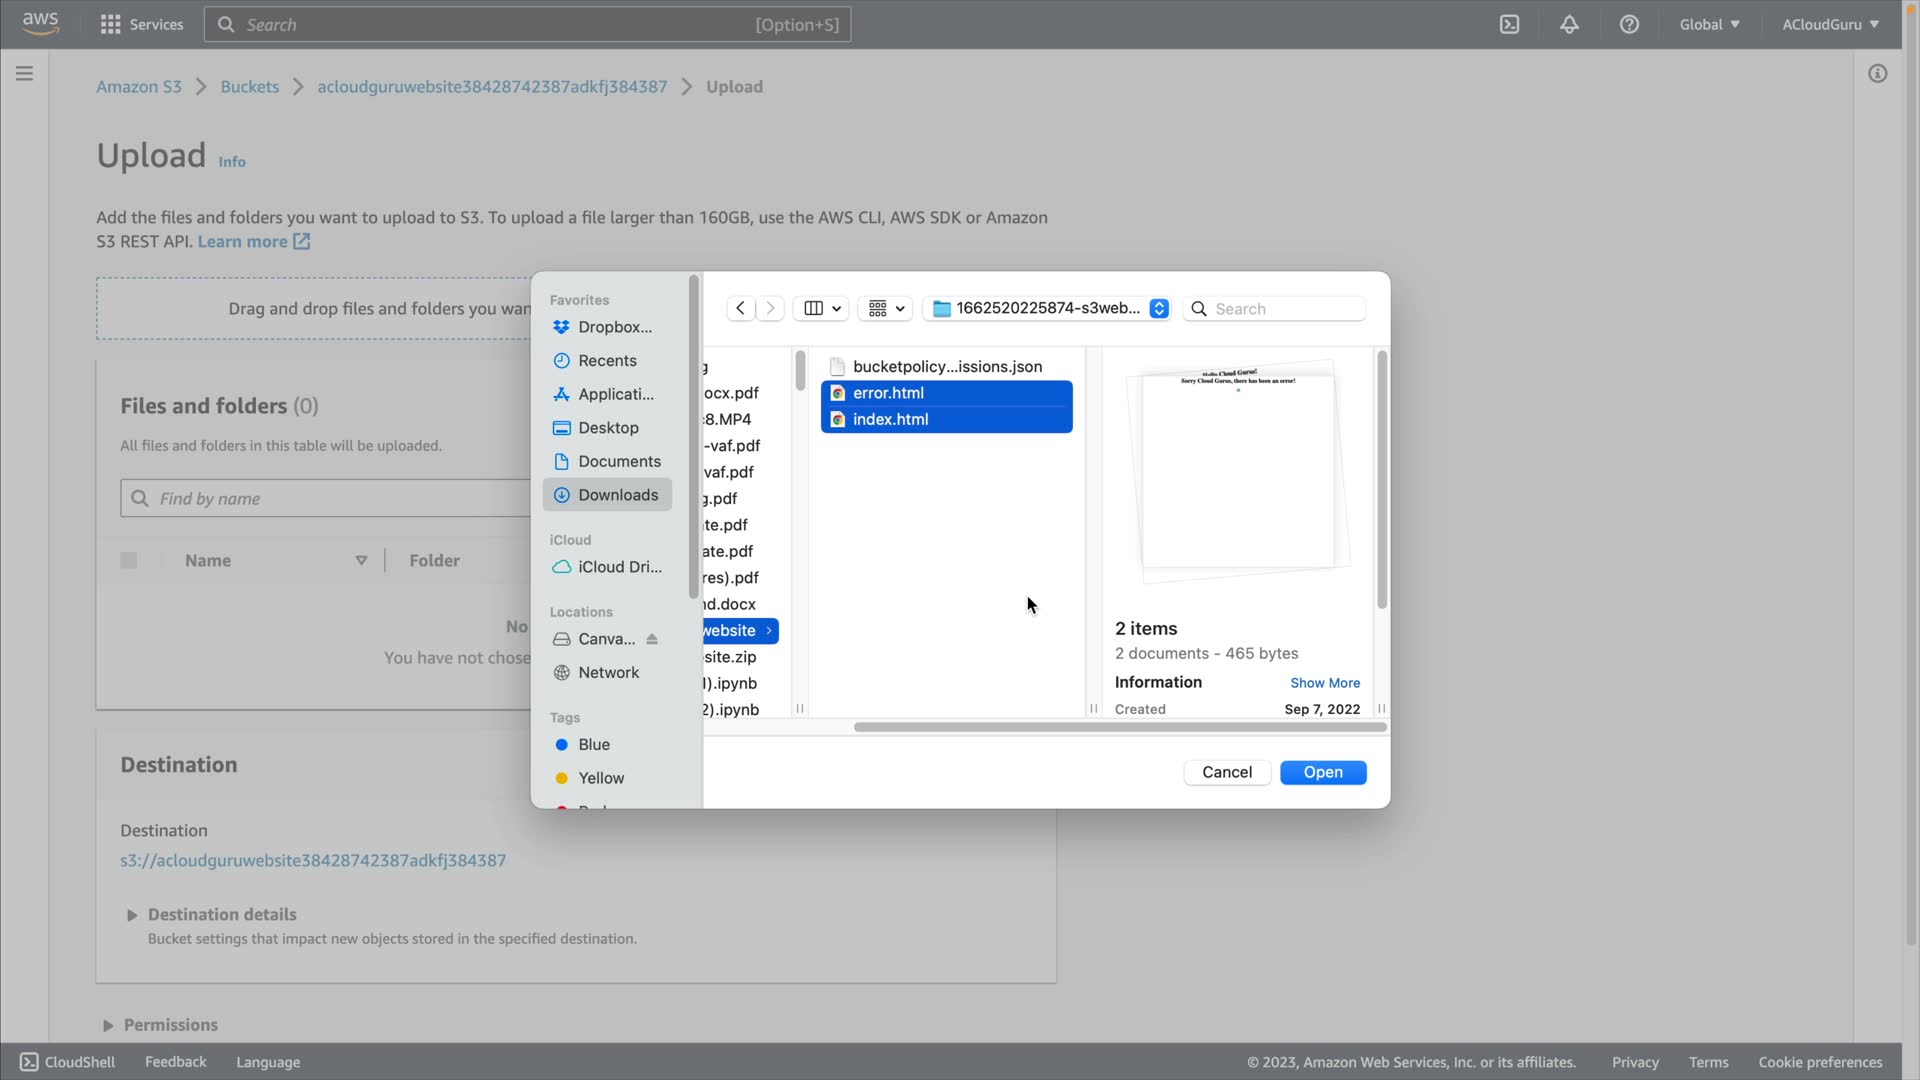The image size is (1920, 1080).
Task: Open the help question mark icon
Action: 1629,25
